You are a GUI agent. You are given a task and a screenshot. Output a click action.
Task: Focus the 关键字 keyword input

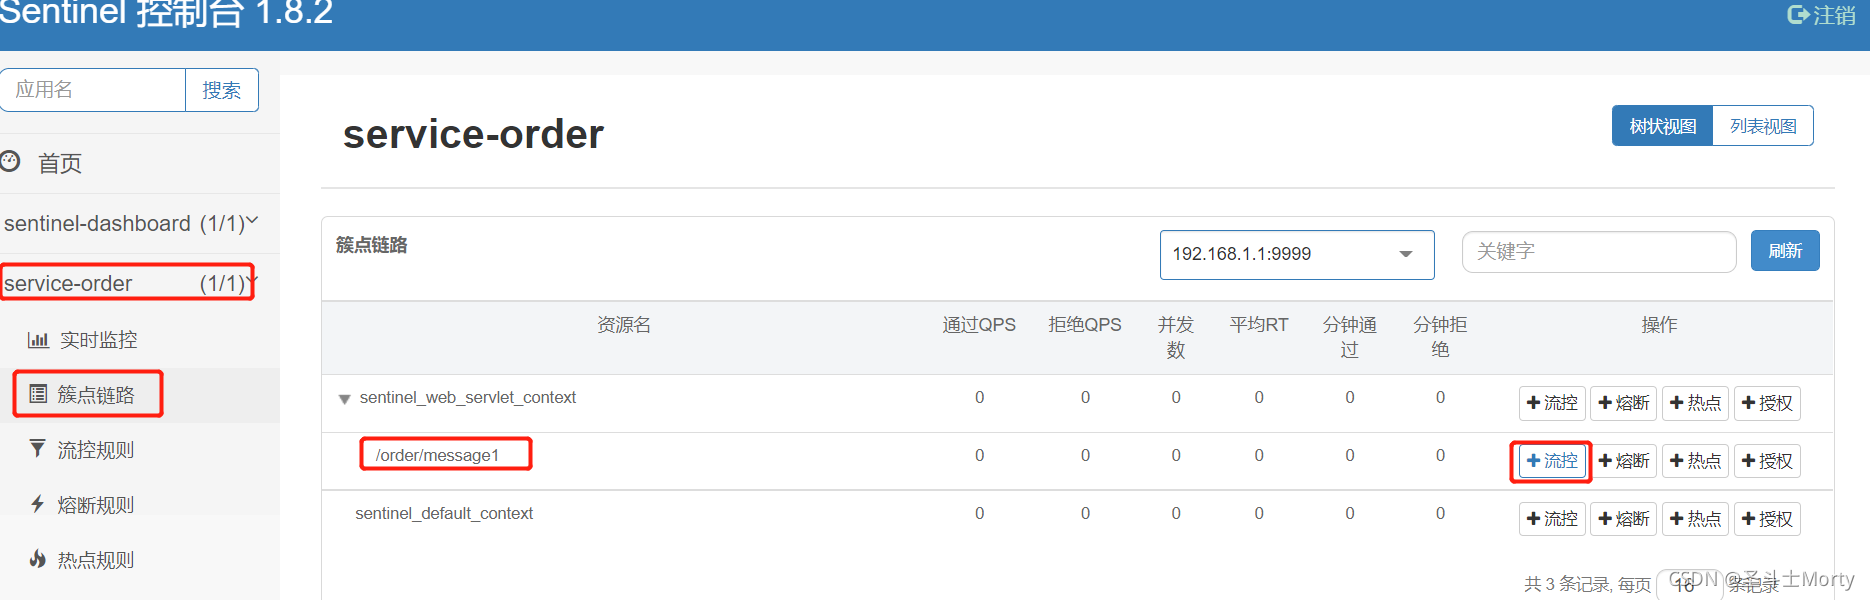[x=1599, y=252]
